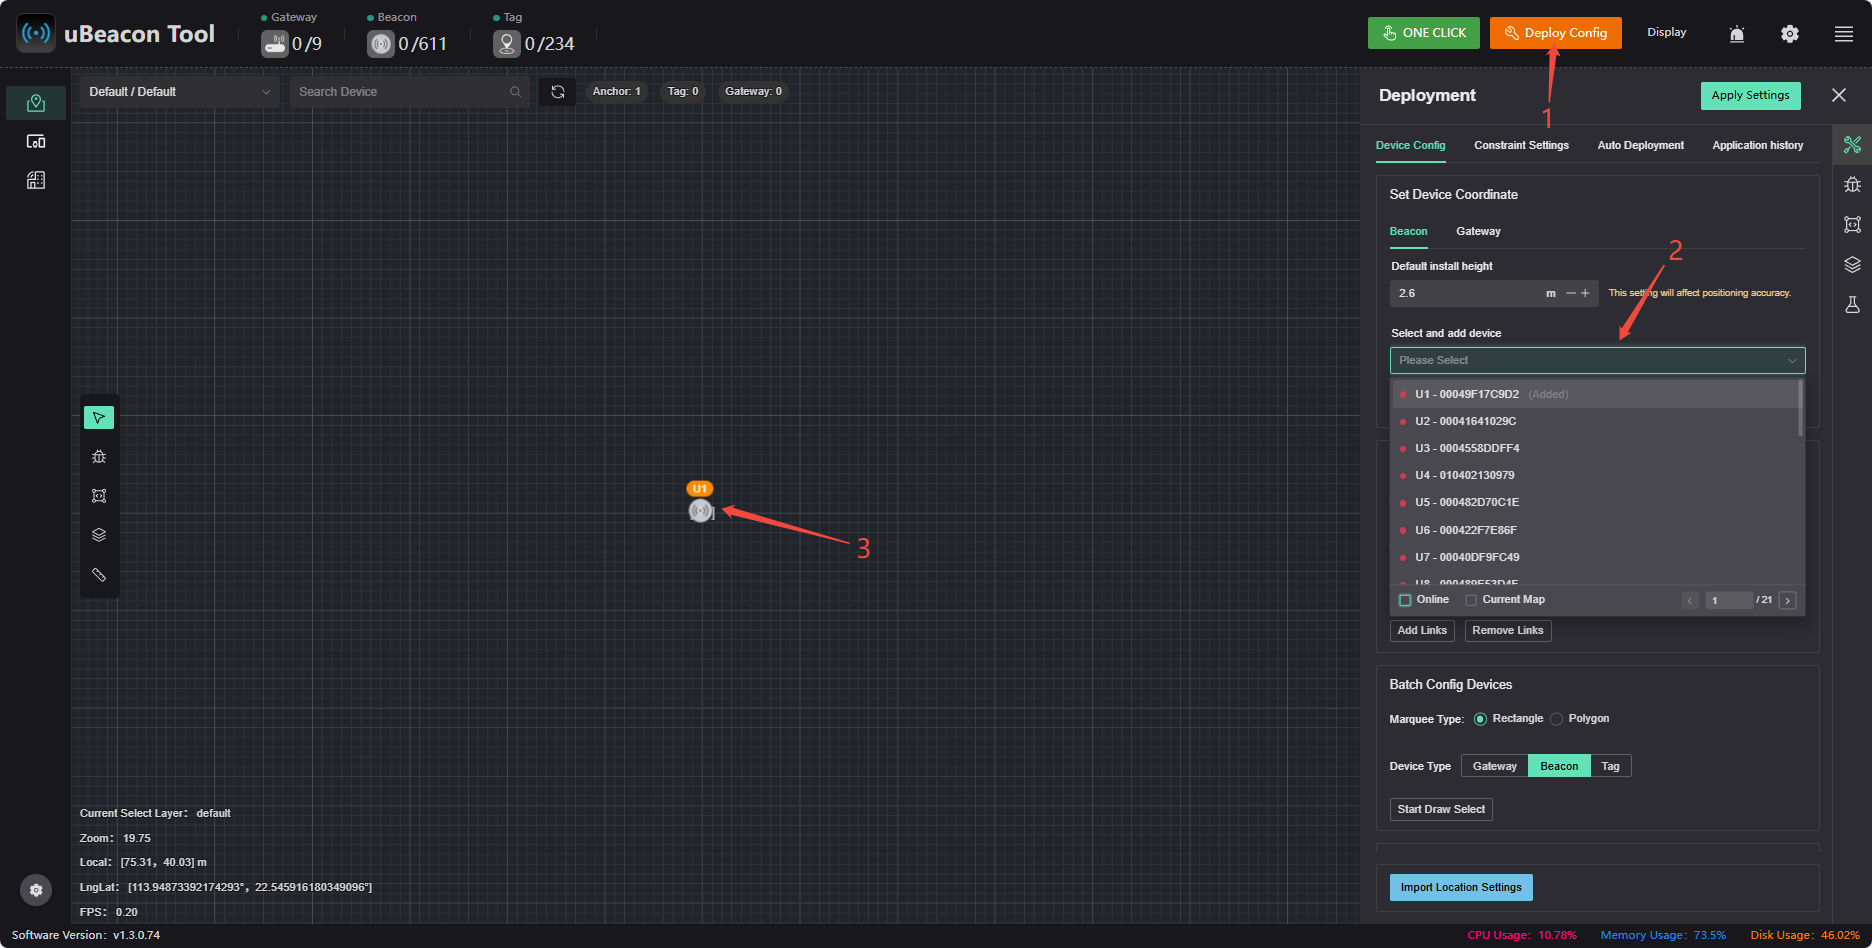Open the flask test icon in right sidebar

[x=1852, y=305]
